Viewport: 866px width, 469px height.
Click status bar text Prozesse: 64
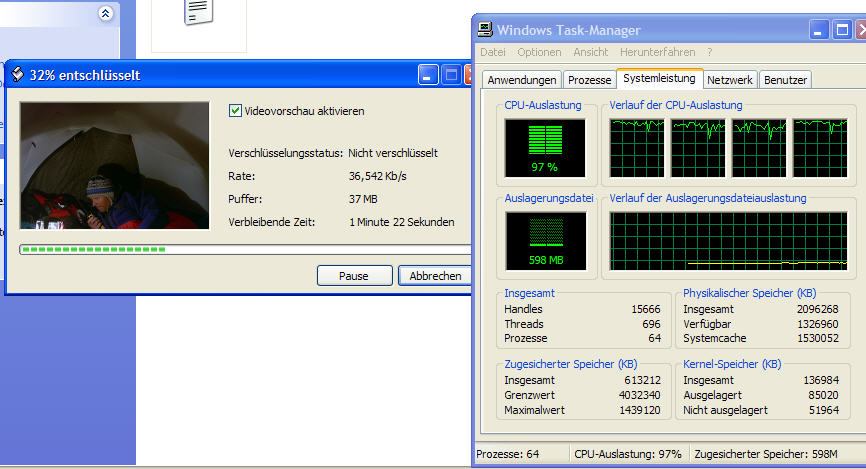(508, 454)
